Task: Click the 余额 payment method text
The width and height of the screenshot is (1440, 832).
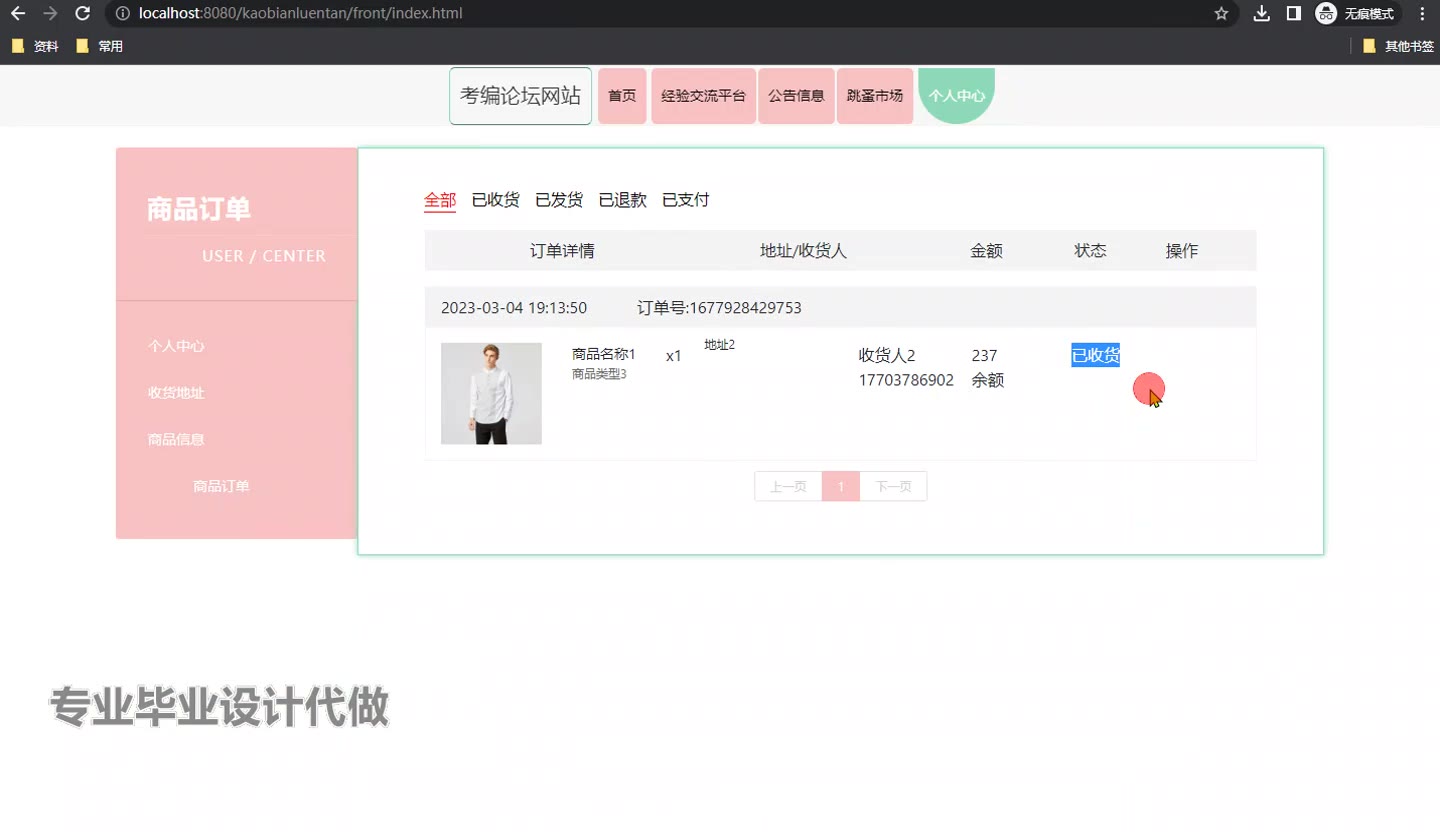Action: 988,380
